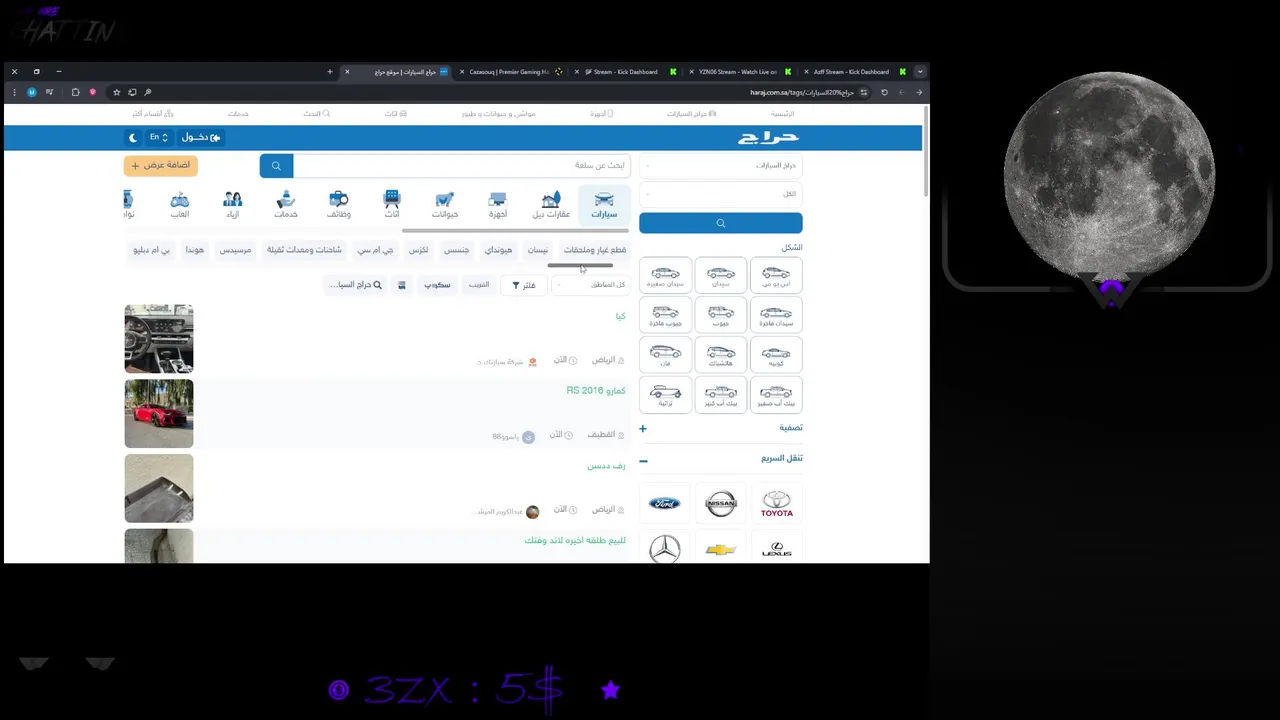Click the اضافة عرض add listing button

click(x=161, y=165)
